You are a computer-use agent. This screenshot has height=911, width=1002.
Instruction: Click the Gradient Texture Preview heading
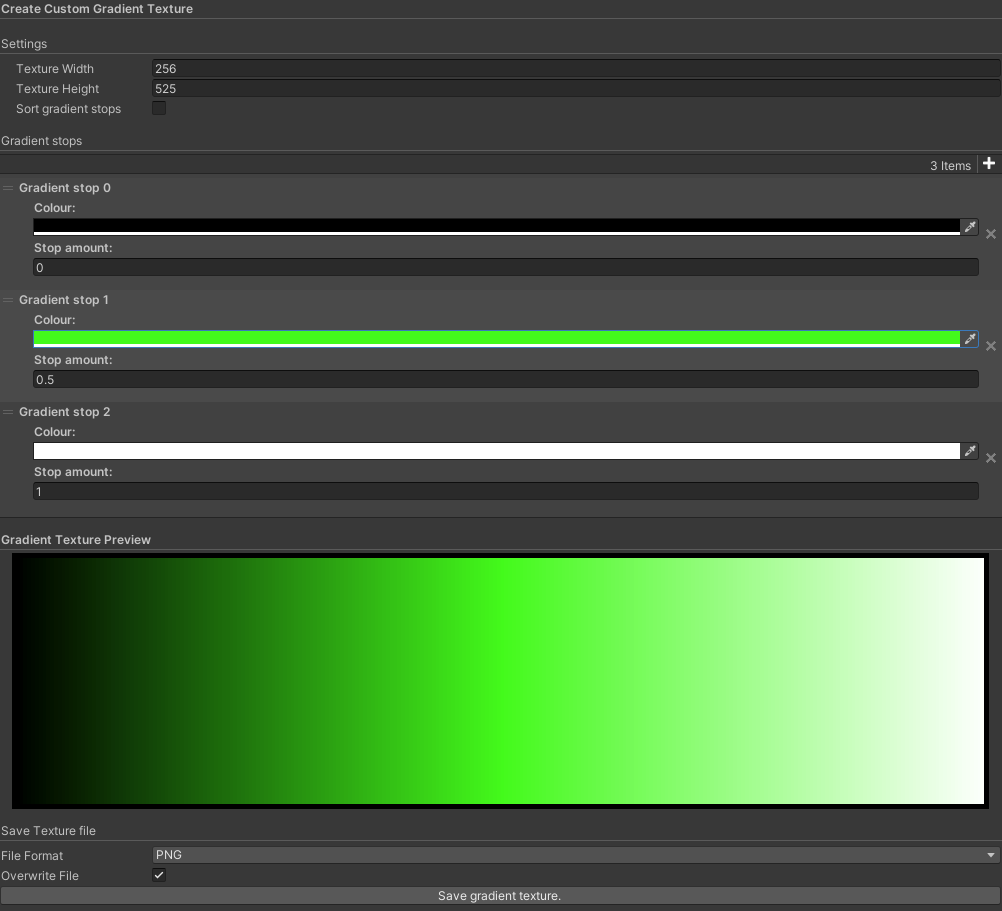point(76,540)
